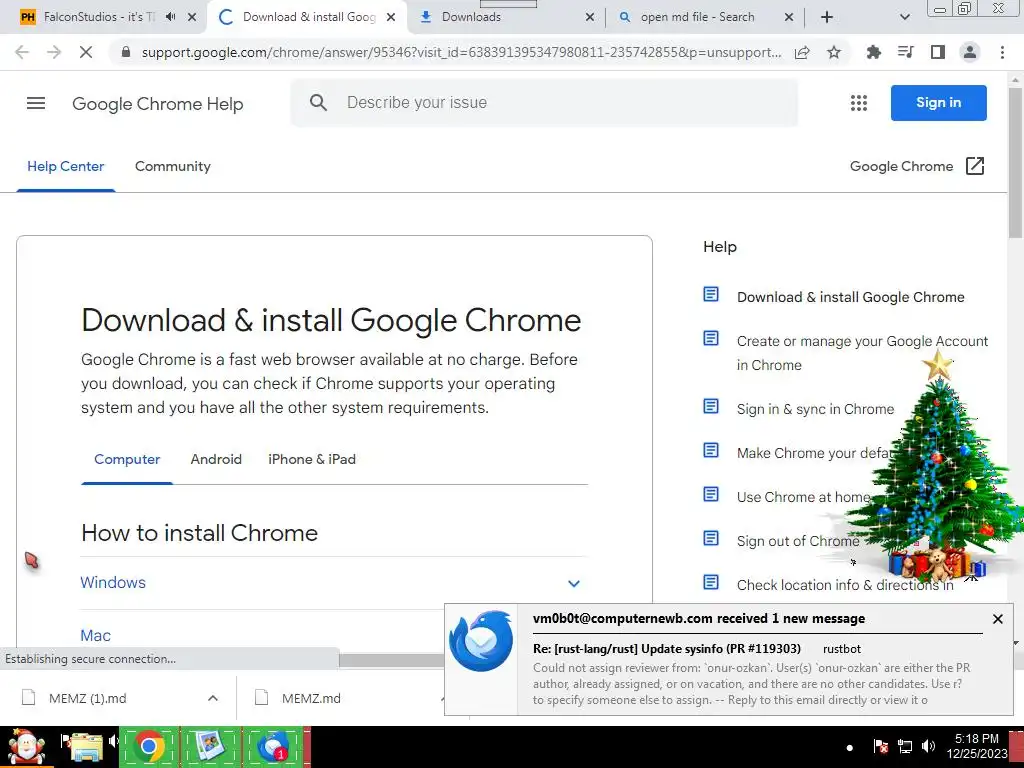Open a new browser tab
This screenshot has width=1024, height=768.
[x=827, y=17]
